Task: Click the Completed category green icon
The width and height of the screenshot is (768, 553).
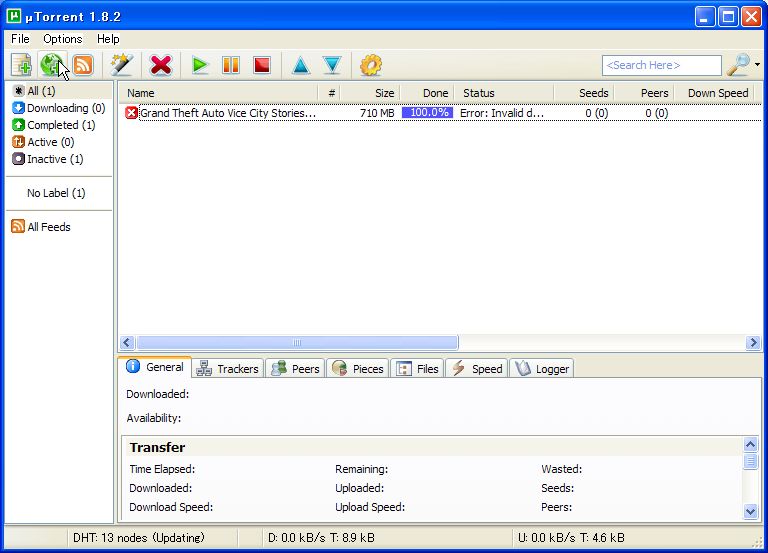Action: [x=19, y=125]
